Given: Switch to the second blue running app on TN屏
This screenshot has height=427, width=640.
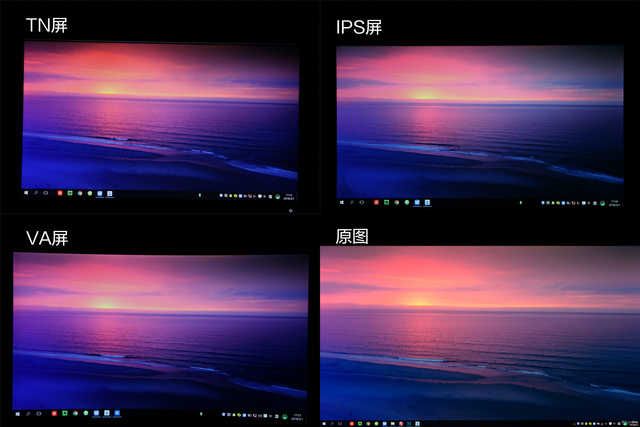Looking at the screenshot, I should point(109,194).
